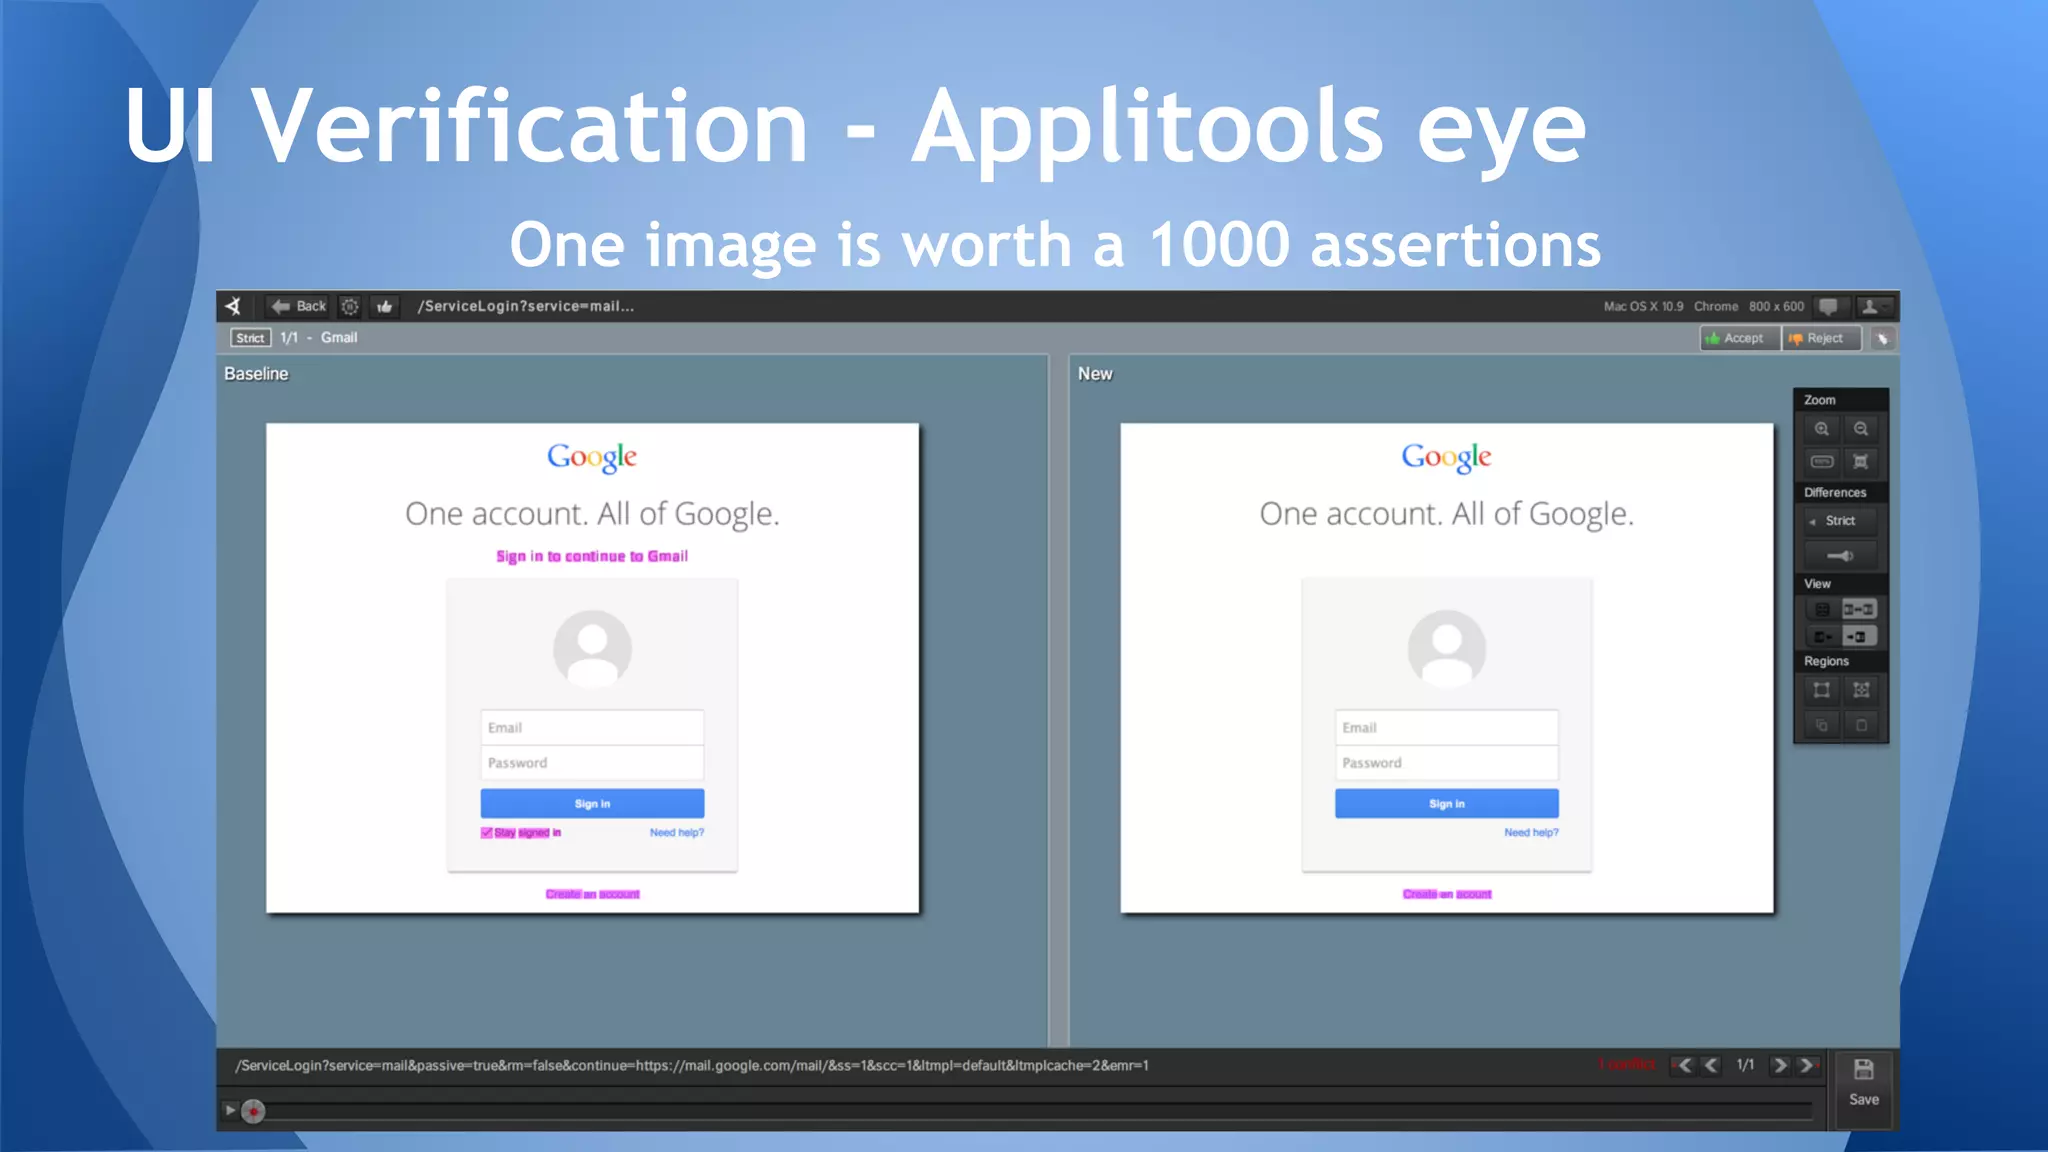This screenshot has height=1152, width=2048.
Task: Click the copy regions icon
Action: 1822,725
